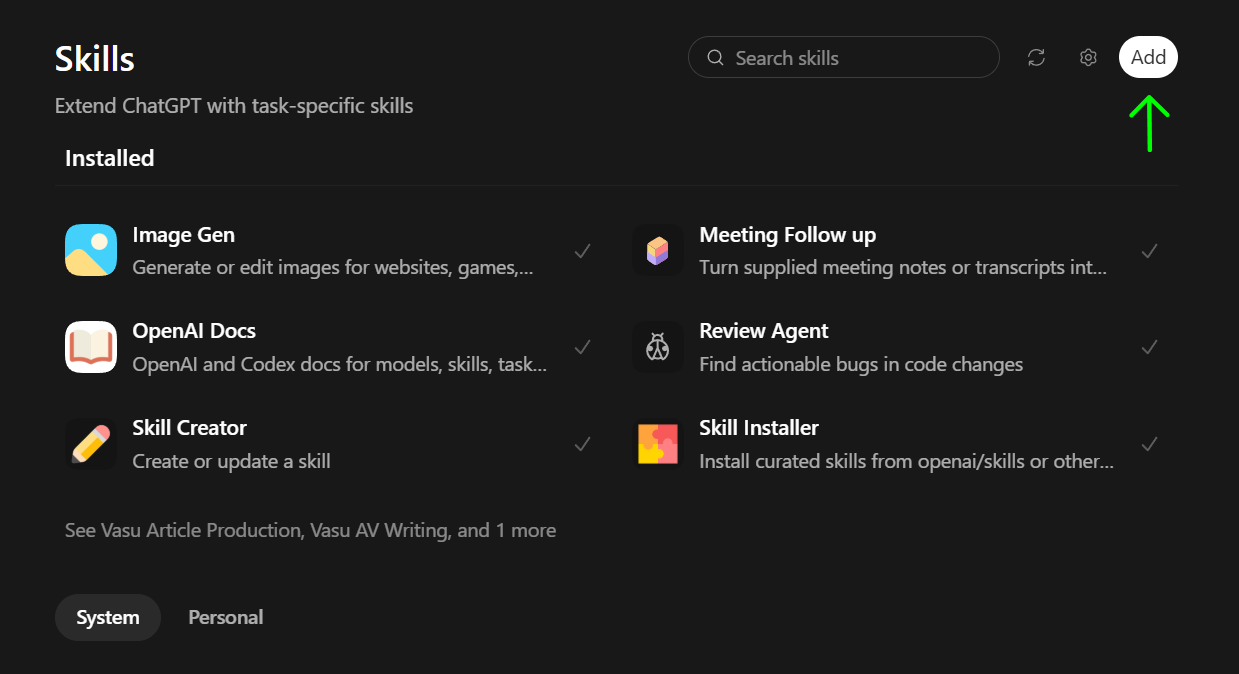Open the OpenAI Docs skill title

pyautogui.click(x=194, y=331)
